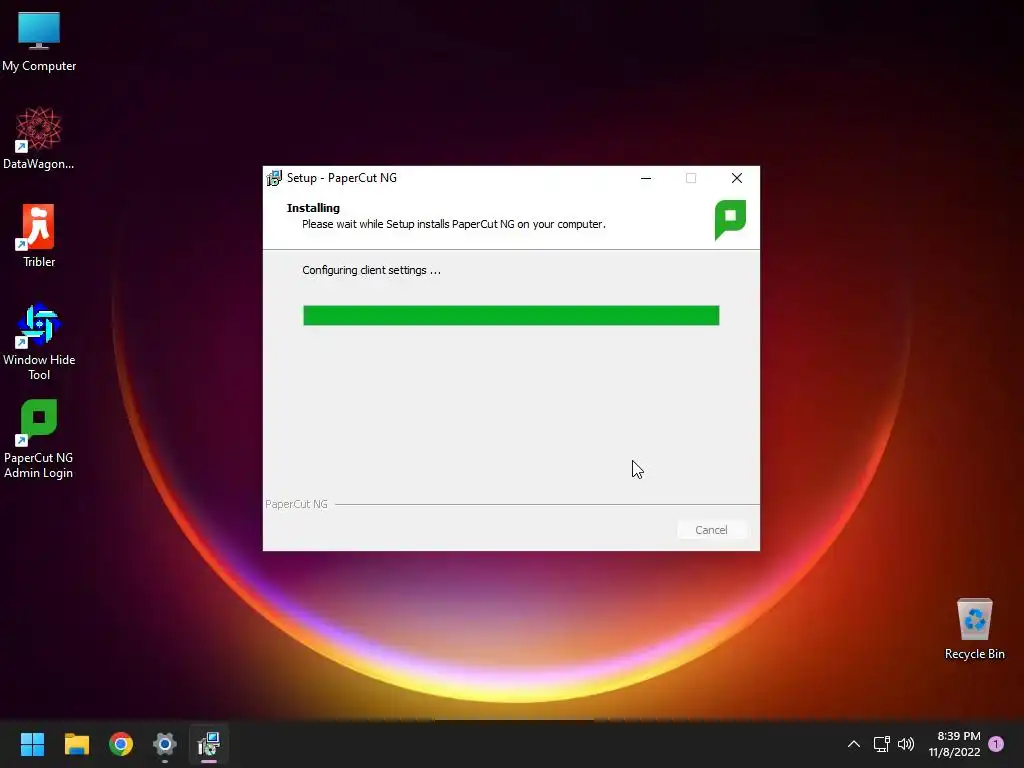The width and height of the screenshot is (1024, 768).
Task: Minimize the PaperCut NG setup window
Action: coord(646,178)
